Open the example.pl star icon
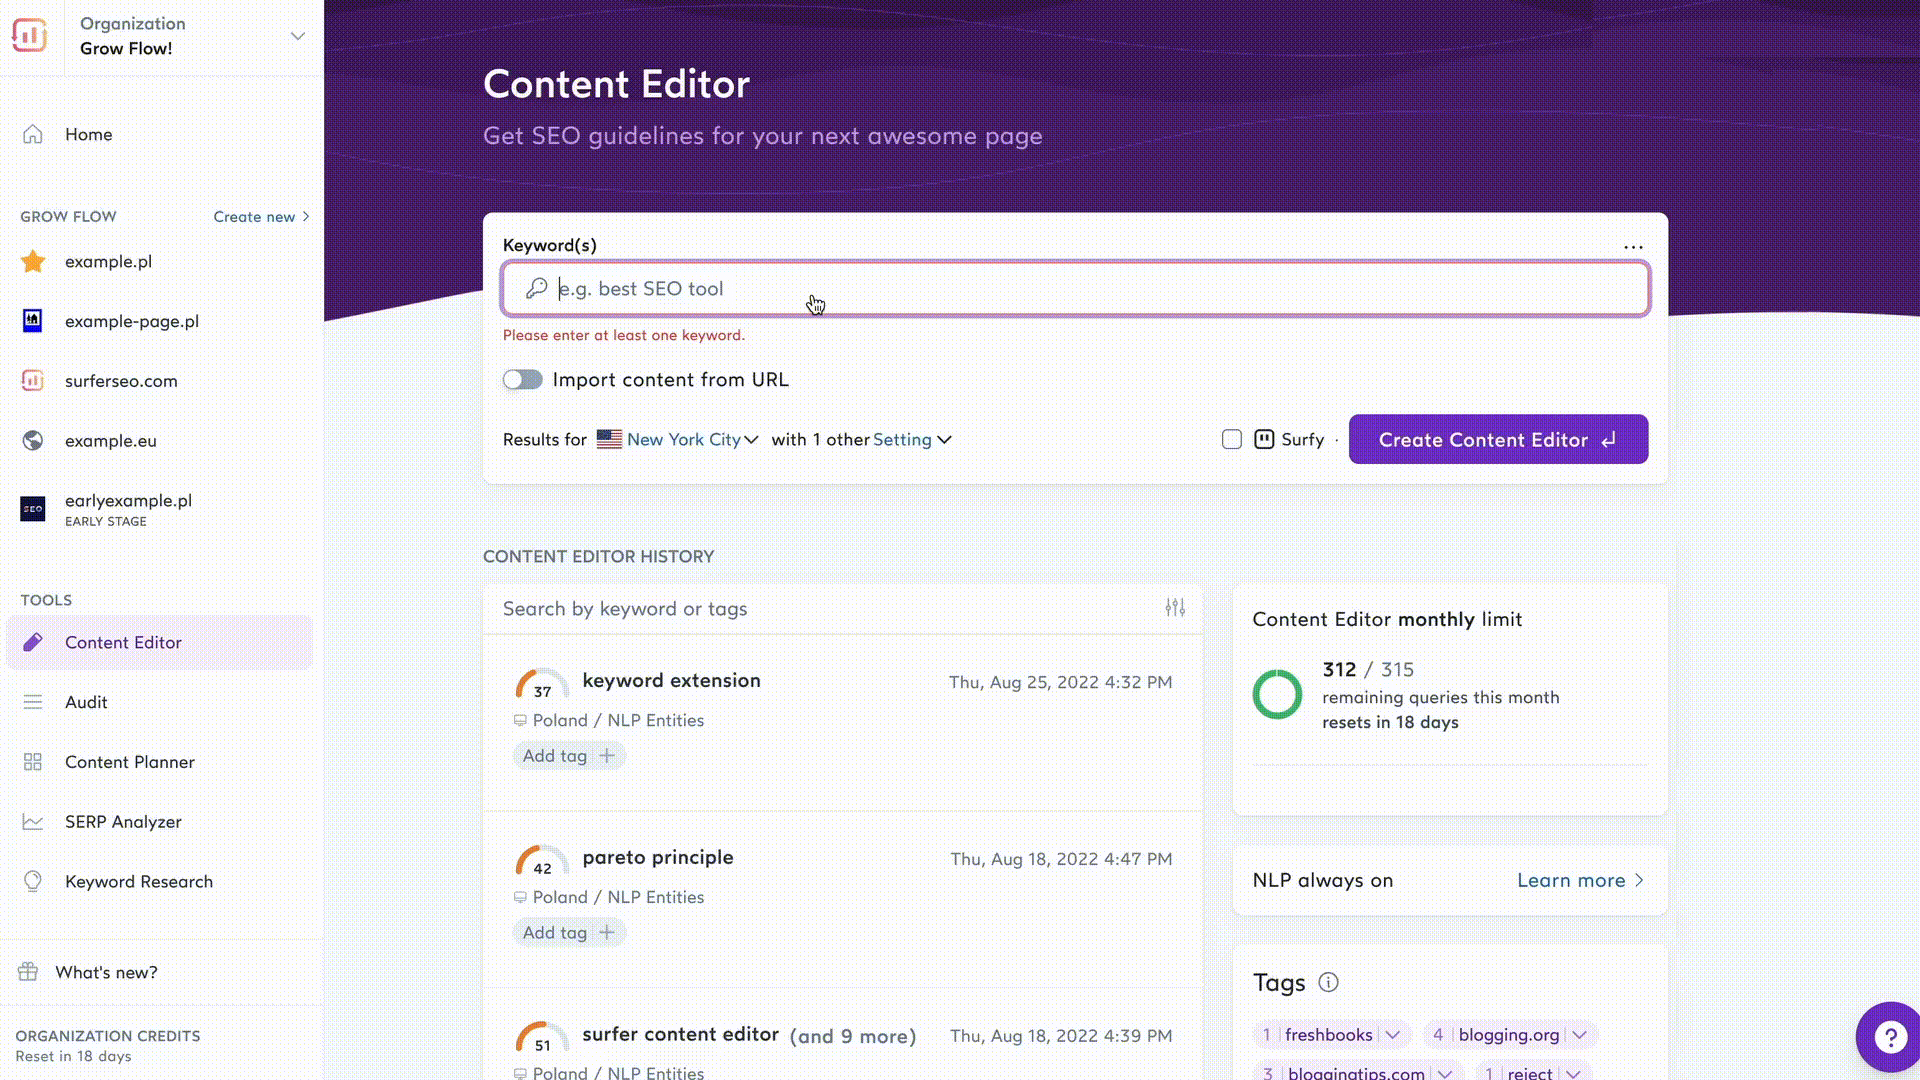Viewport: 1920px width, 1080px height. coord(33,261)
